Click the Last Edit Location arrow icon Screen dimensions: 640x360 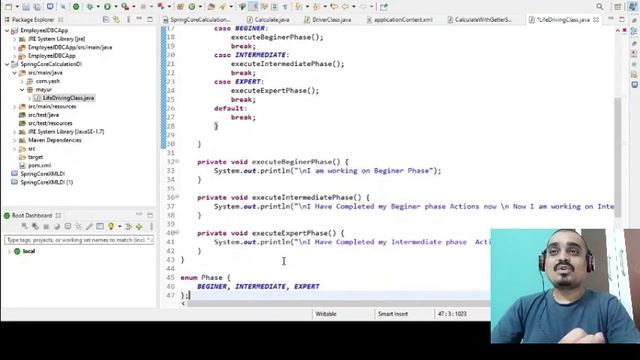(x=334, y=7)
